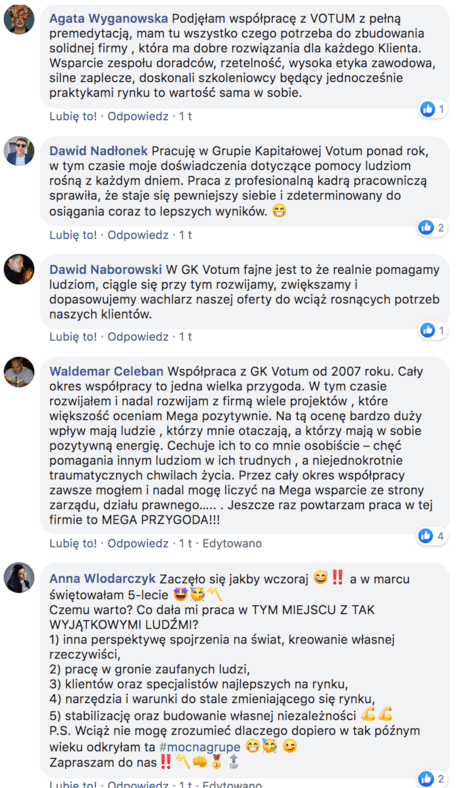Like Agata Wyganowska's comment via Lubię to!
Screen dimensions: 460x788
(73, 117)
